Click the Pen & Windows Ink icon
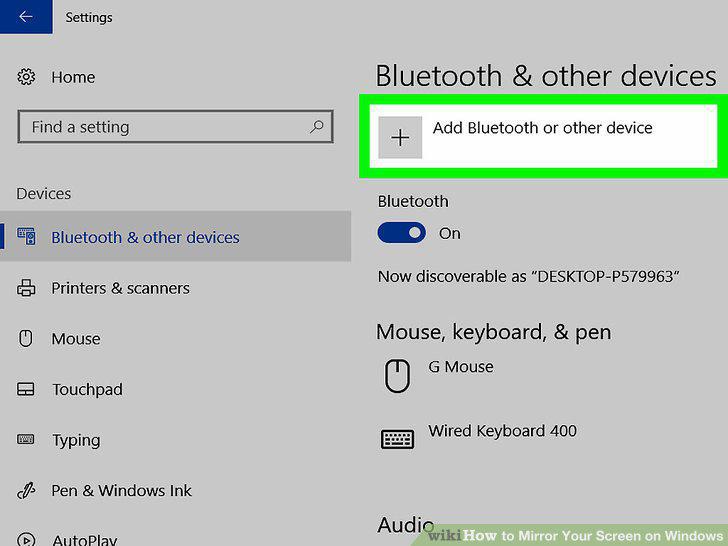728x546 pixels. click(26, 490)
